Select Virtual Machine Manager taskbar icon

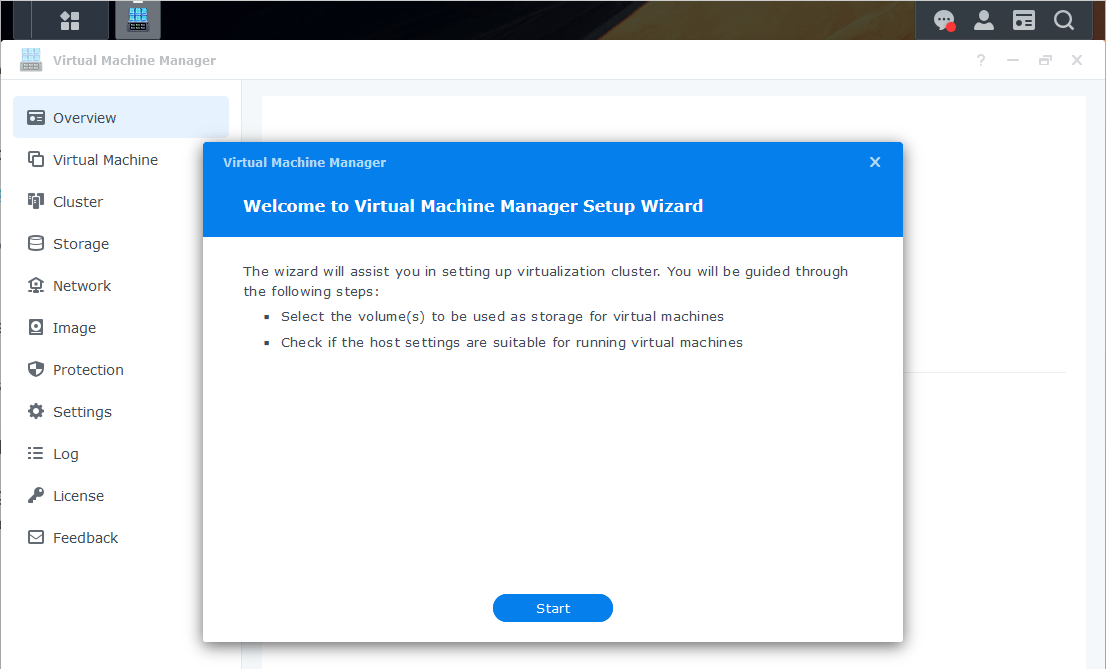click(138, 20)
